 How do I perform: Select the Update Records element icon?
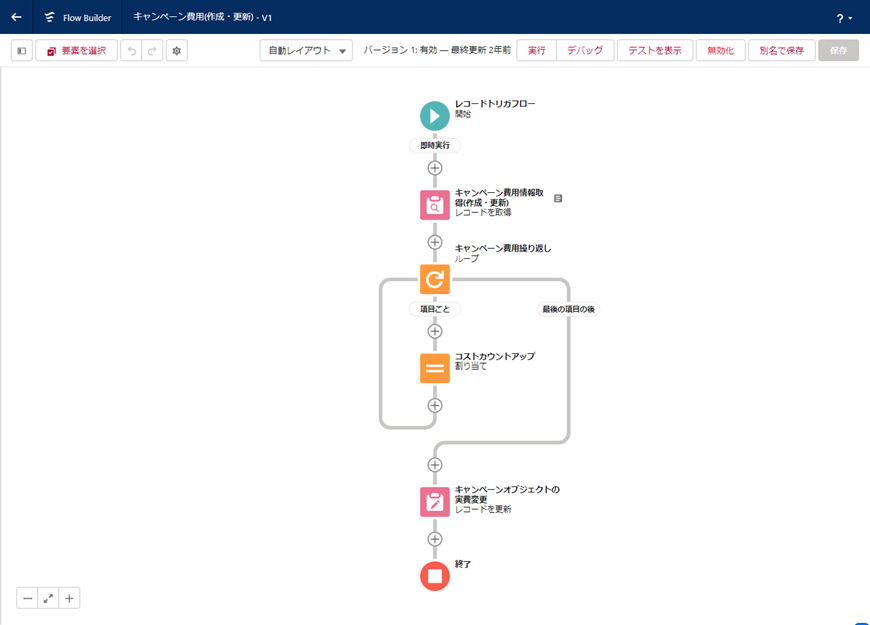tap(434, 502)
